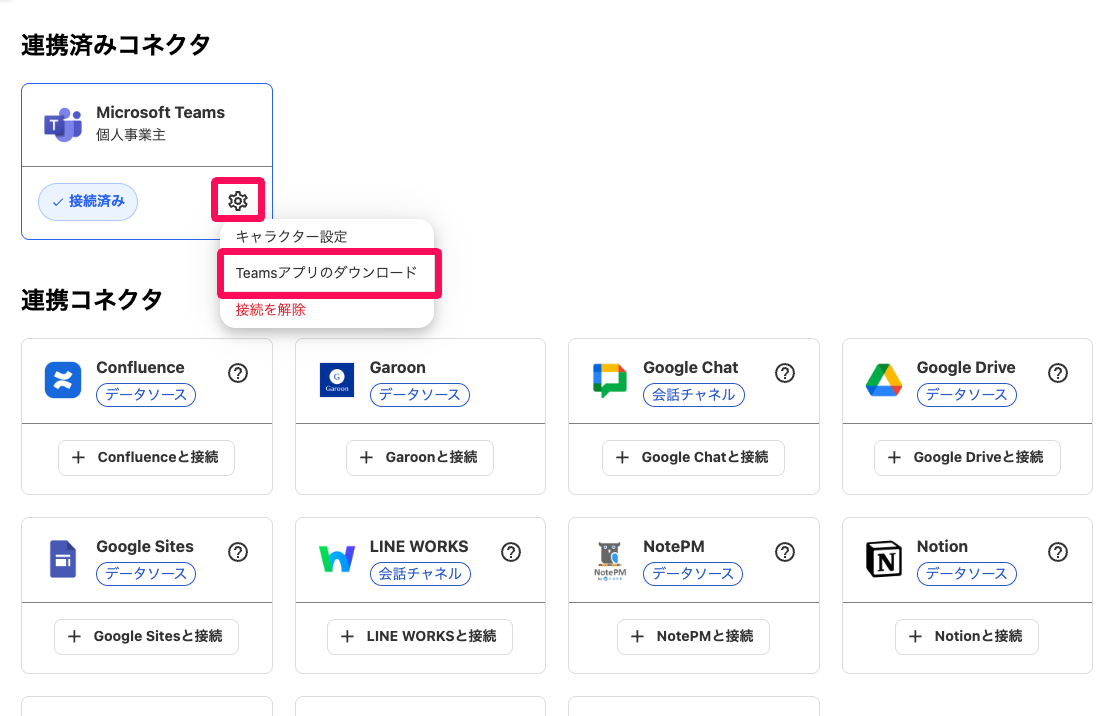The image size is (1115, 716).
Task: Click the Confluenceと接続 button
Action: coord(146,457)
